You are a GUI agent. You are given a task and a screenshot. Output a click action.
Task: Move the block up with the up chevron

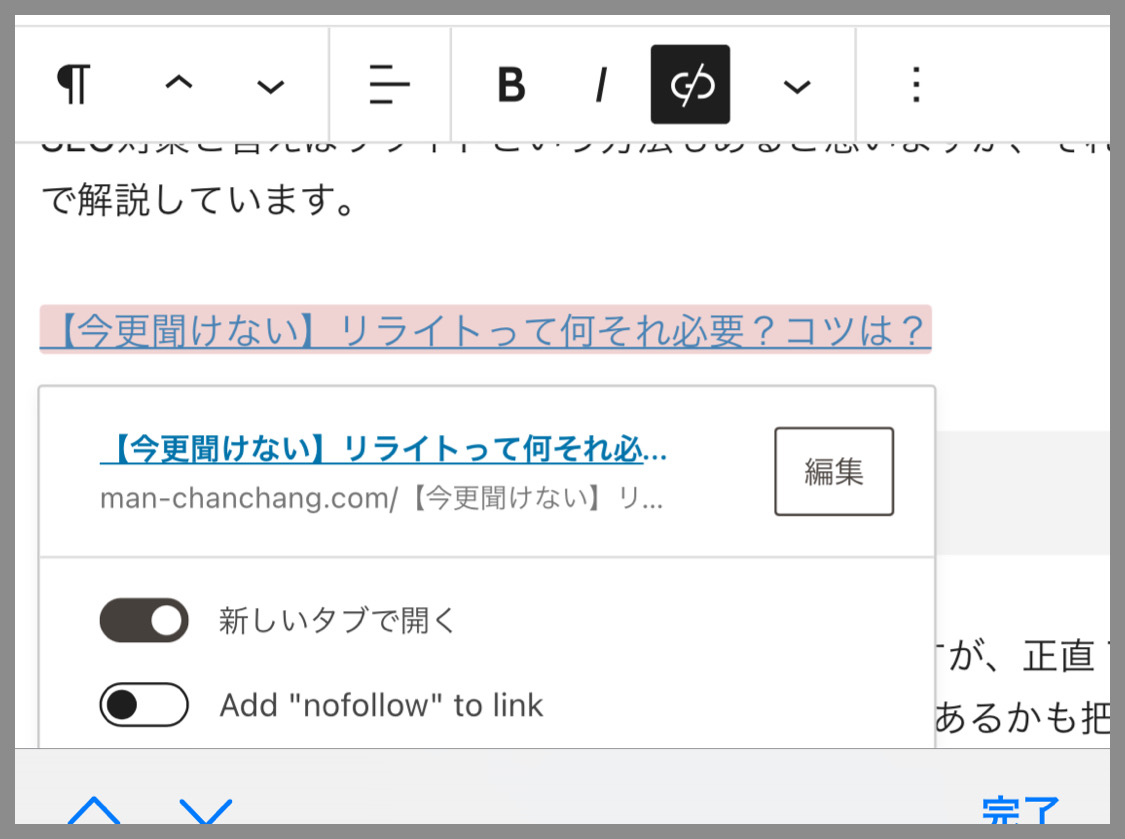click(178, 85)
